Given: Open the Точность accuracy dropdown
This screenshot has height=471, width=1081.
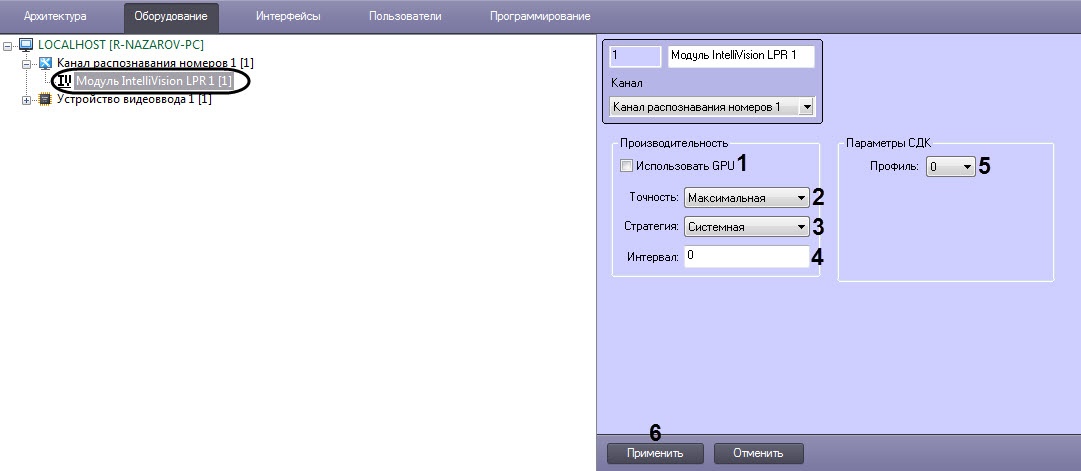Looking at the screenshot, I should click(x=747, y=198).
